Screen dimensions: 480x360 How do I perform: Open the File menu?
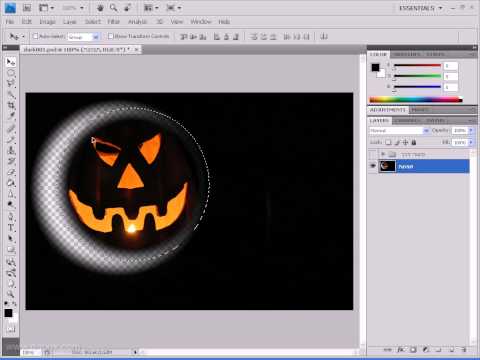point(10,22)
